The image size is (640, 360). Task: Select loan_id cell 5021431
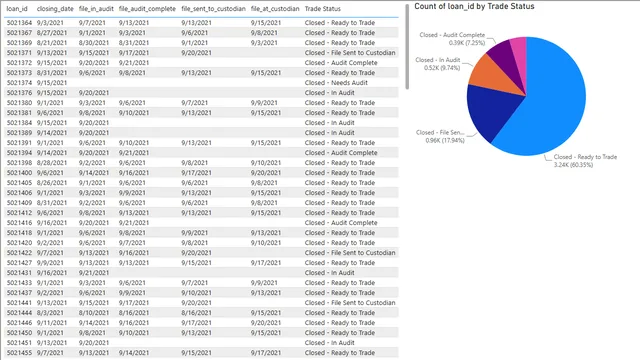tap(19, 273)
